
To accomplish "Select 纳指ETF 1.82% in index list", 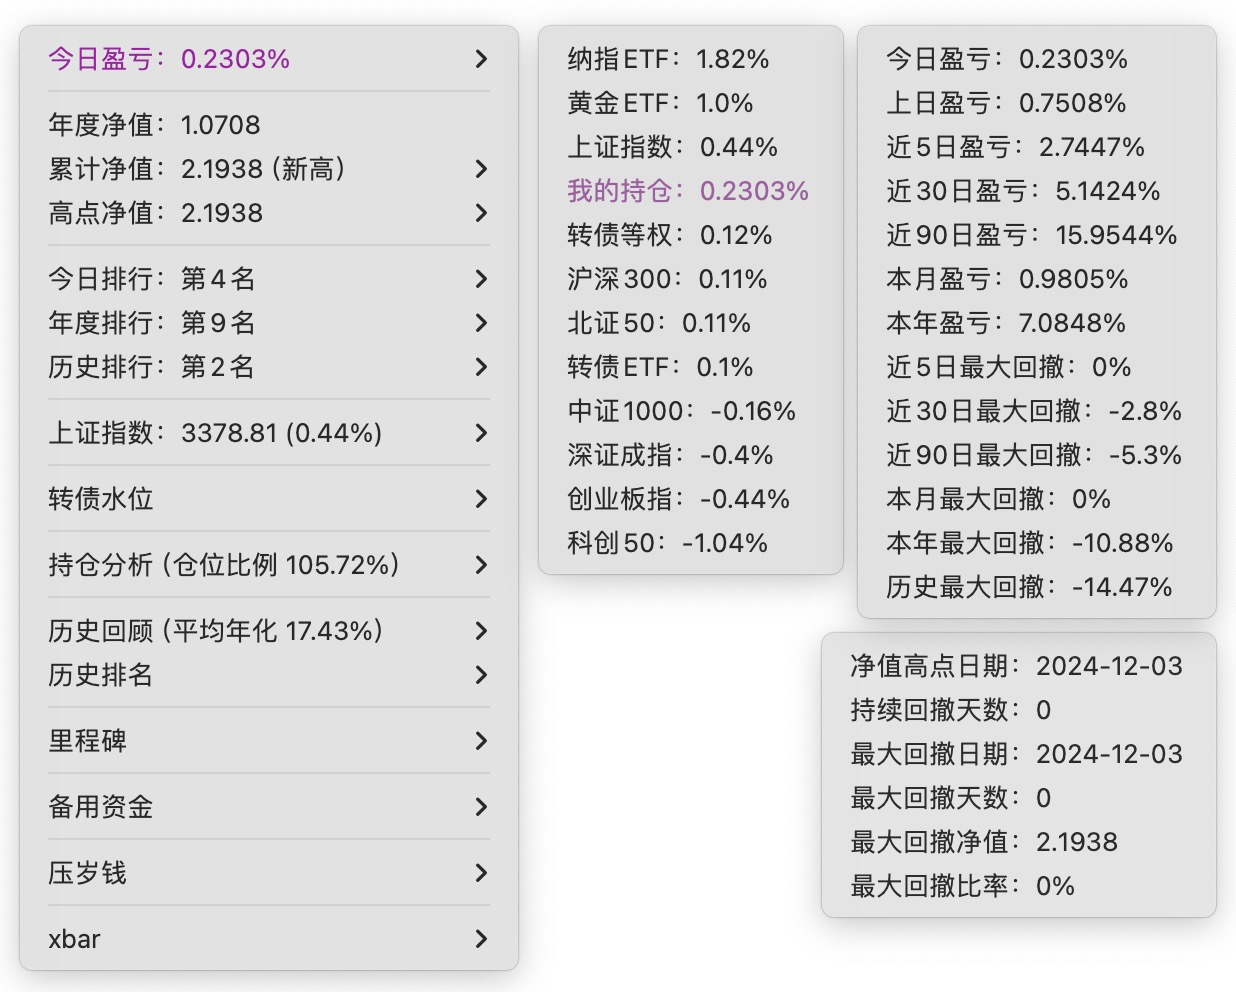I will (x=668, y=59).
